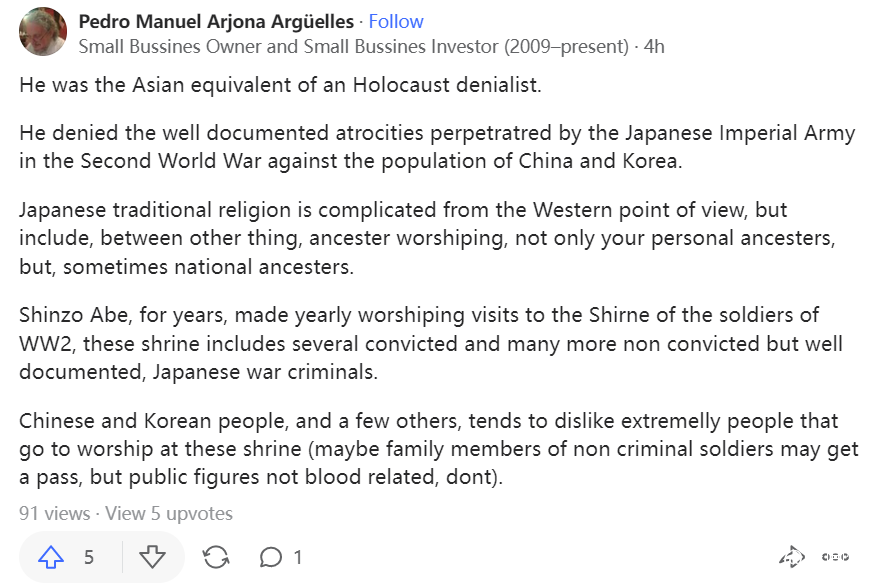Click the upvote count number 5

coord(89,557)
